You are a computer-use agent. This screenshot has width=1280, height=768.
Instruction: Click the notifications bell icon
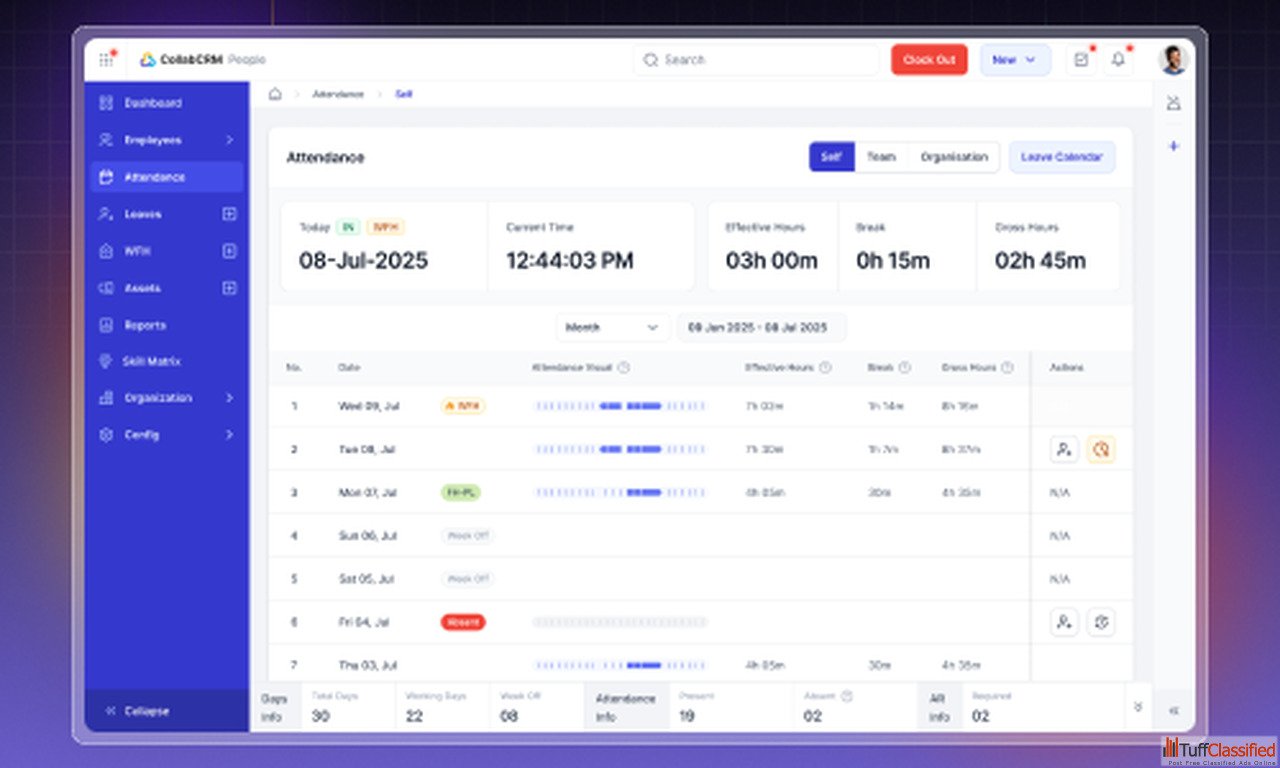1118,60
